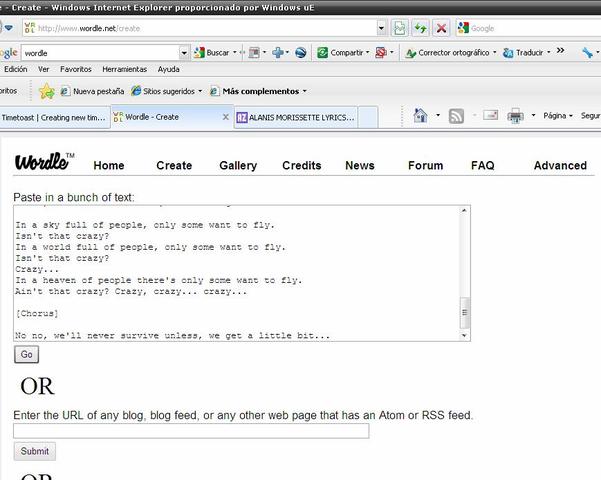
Task: Click the add to favorites star icon
Action: click(47, 91)
